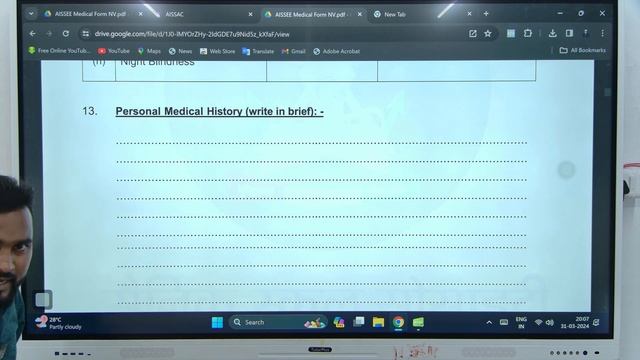Open Google Chrome taskbar icon
Image resolution: width=640 pixels, height=360 pixels.
pos(398,322)
